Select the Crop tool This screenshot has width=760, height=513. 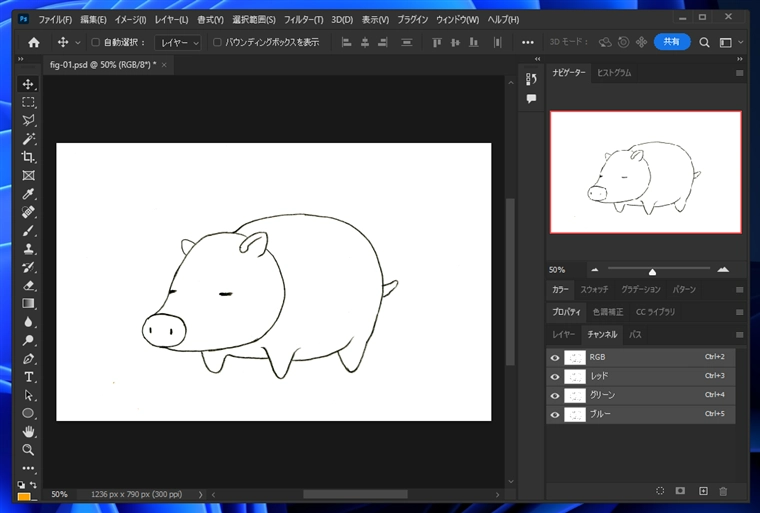coord(28,157)
